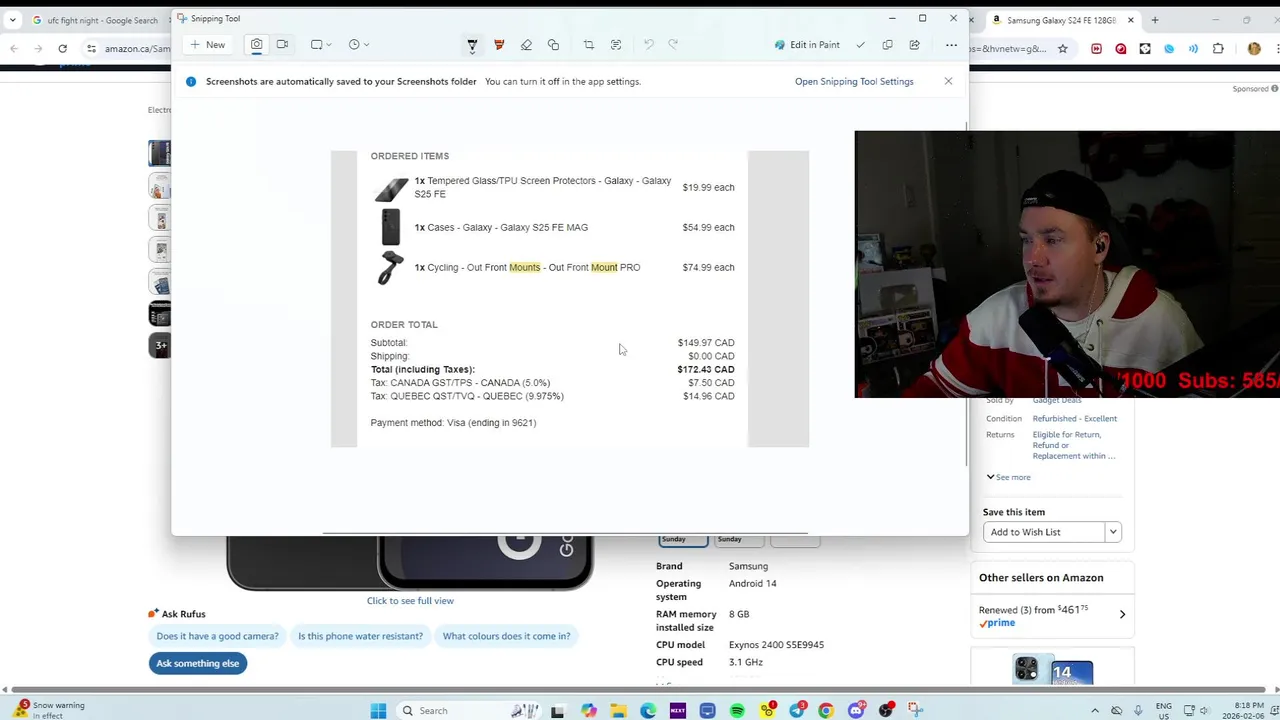
Task: Open the snipping shape mode dropdown
Action: (x=321, y=45)
